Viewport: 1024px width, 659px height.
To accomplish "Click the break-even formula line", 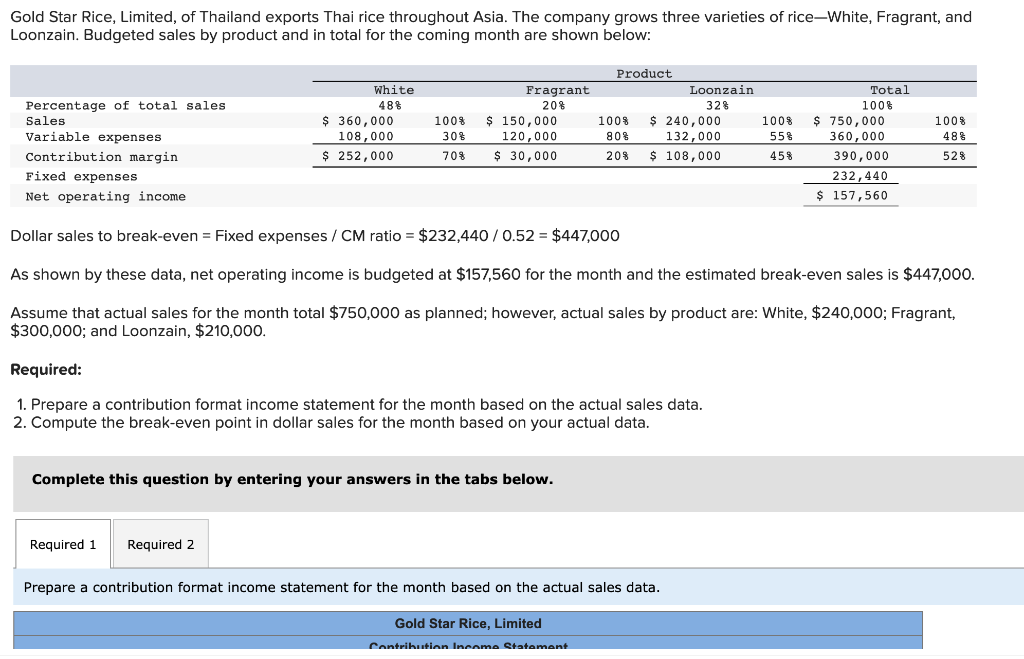I will [315, 236].
